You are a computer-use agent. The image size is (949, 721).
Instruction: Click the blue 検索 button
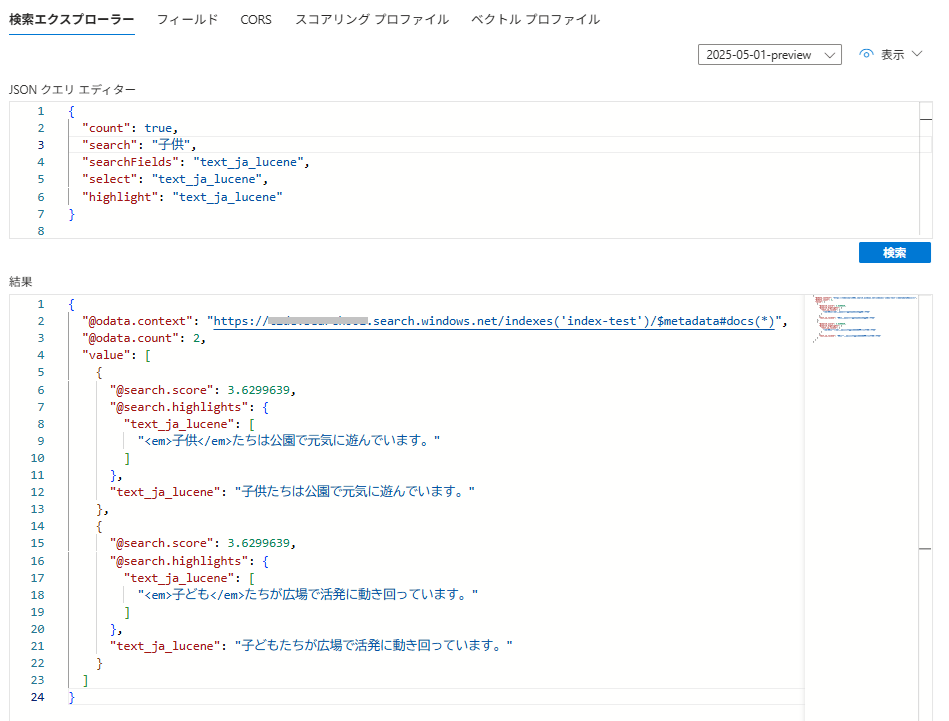pos(895,252)
